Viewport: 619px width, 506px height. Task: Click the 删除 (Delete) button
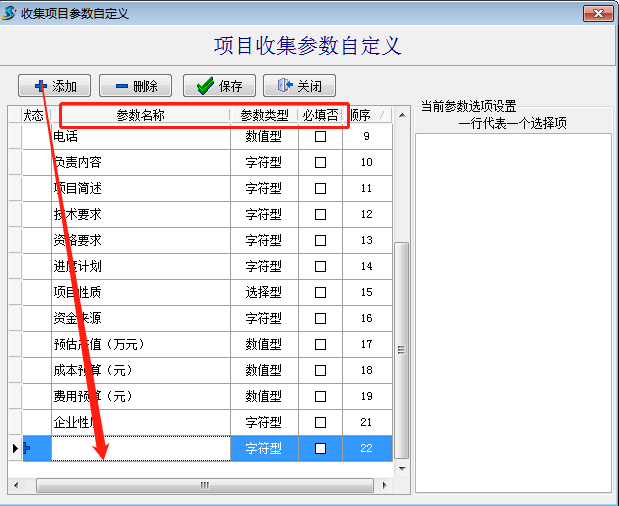(136, 86)
